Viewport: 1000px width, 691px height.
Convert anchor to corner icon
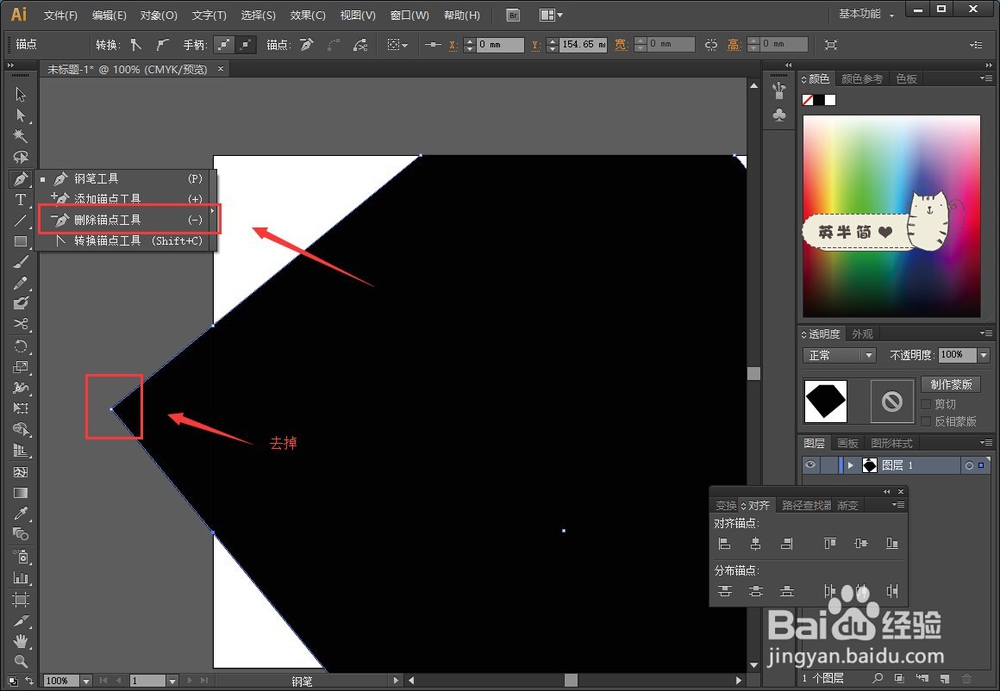point(135,45)
